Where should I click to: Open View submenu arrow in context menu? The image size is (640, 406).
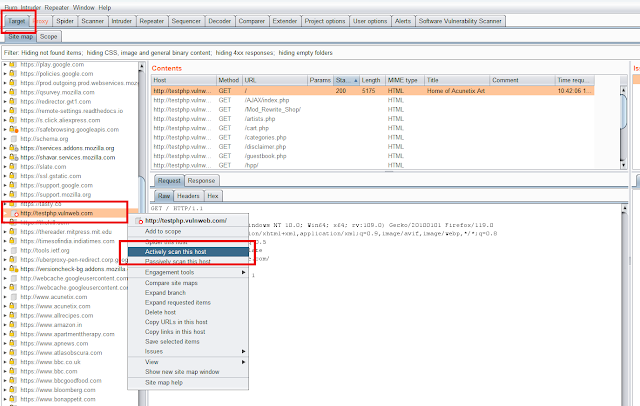[x=243, y=362]
